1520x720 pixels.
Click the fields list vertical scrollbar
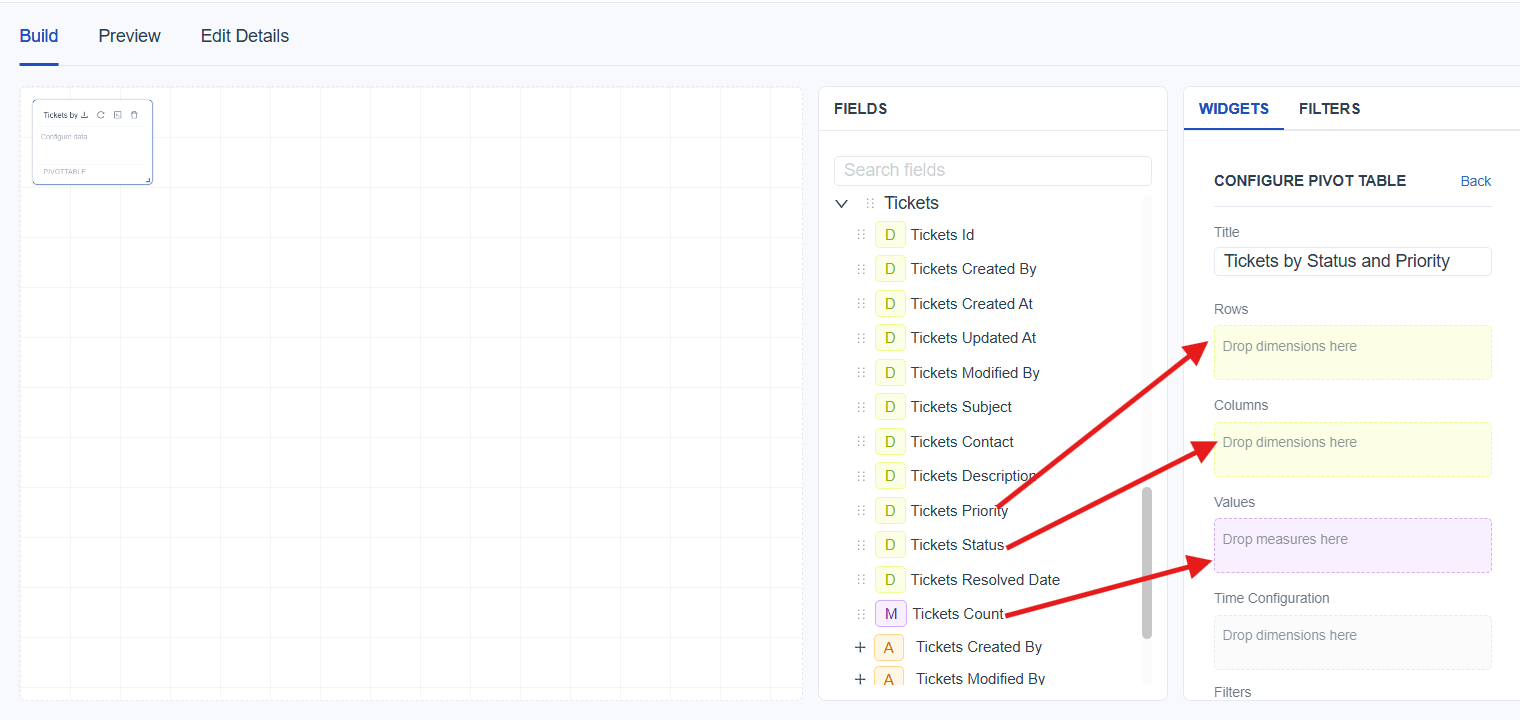(1147, 560)
